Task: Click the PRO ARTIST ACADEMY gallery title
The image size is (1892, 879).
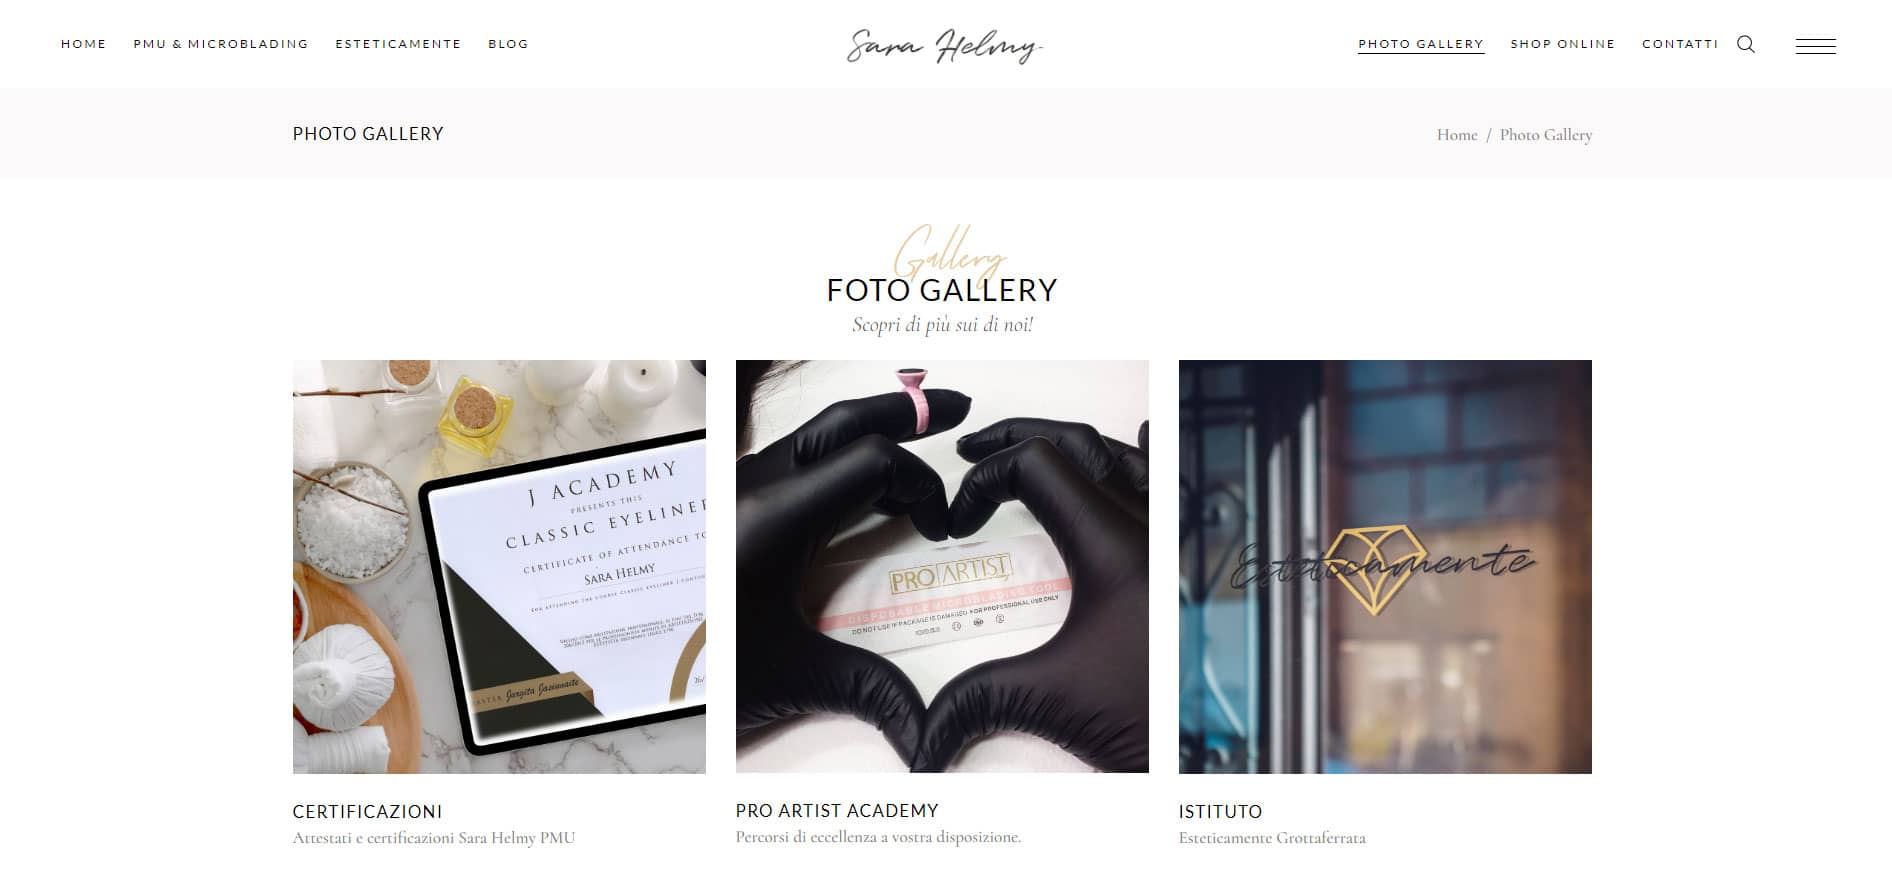Action: (837, 811)
